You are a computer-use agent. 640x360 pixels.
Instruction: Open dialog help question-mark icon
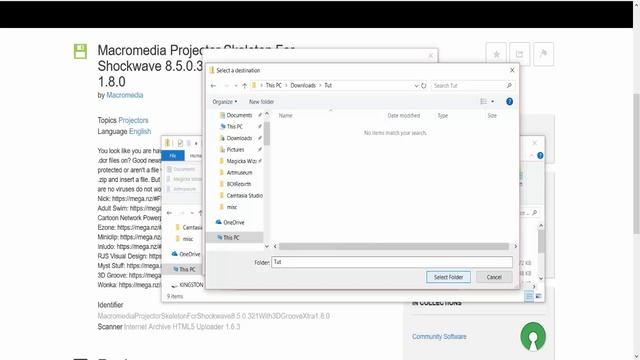(x=509, y=102)
